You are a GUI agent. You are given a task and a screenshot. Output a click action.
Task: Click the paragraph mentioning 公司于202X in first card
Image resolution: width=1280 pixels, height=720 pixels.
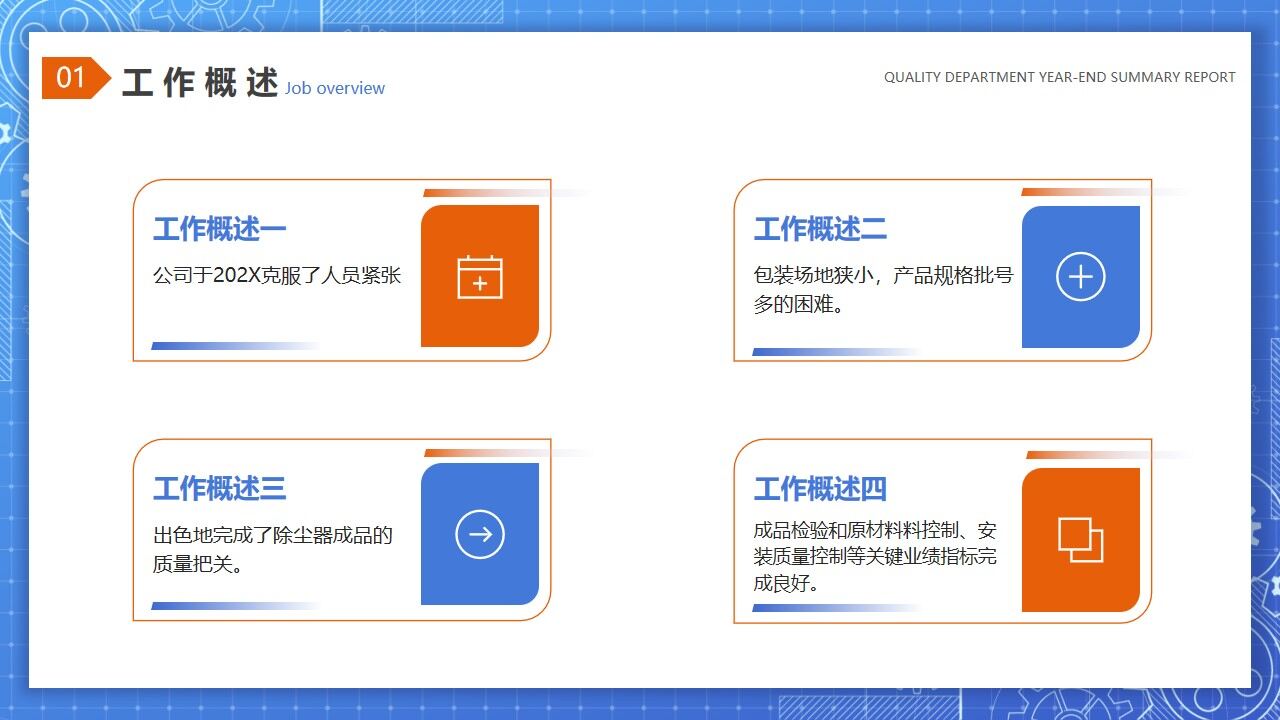pos(277,276)
